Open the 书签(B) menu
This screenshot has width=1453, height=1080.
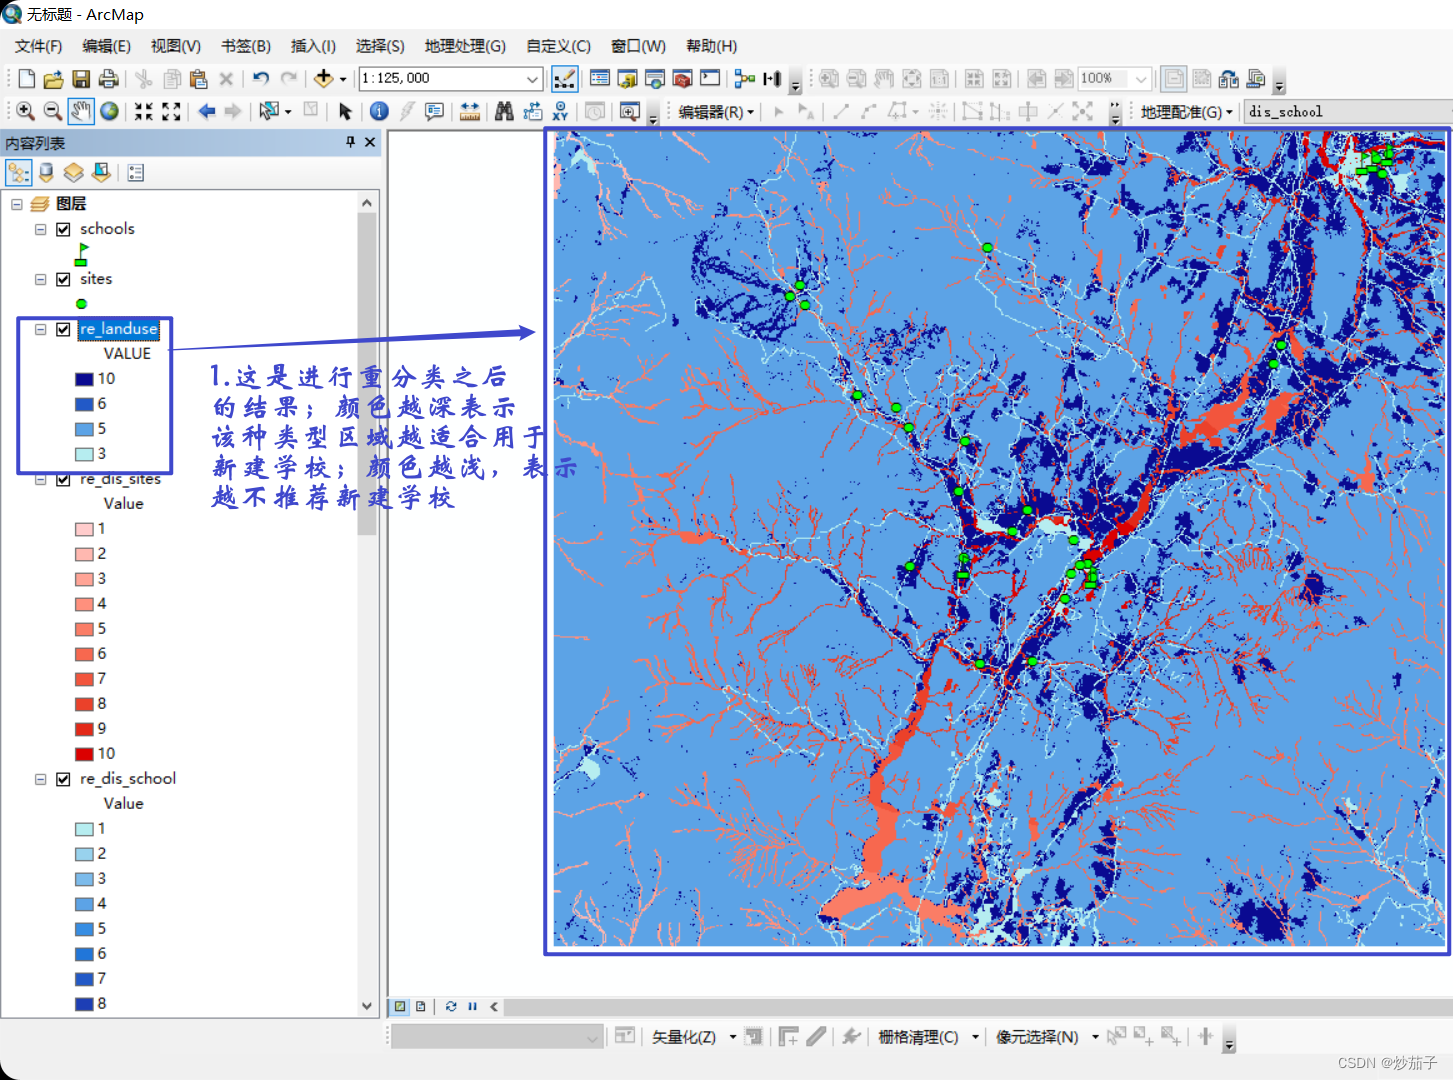(246, 46)
